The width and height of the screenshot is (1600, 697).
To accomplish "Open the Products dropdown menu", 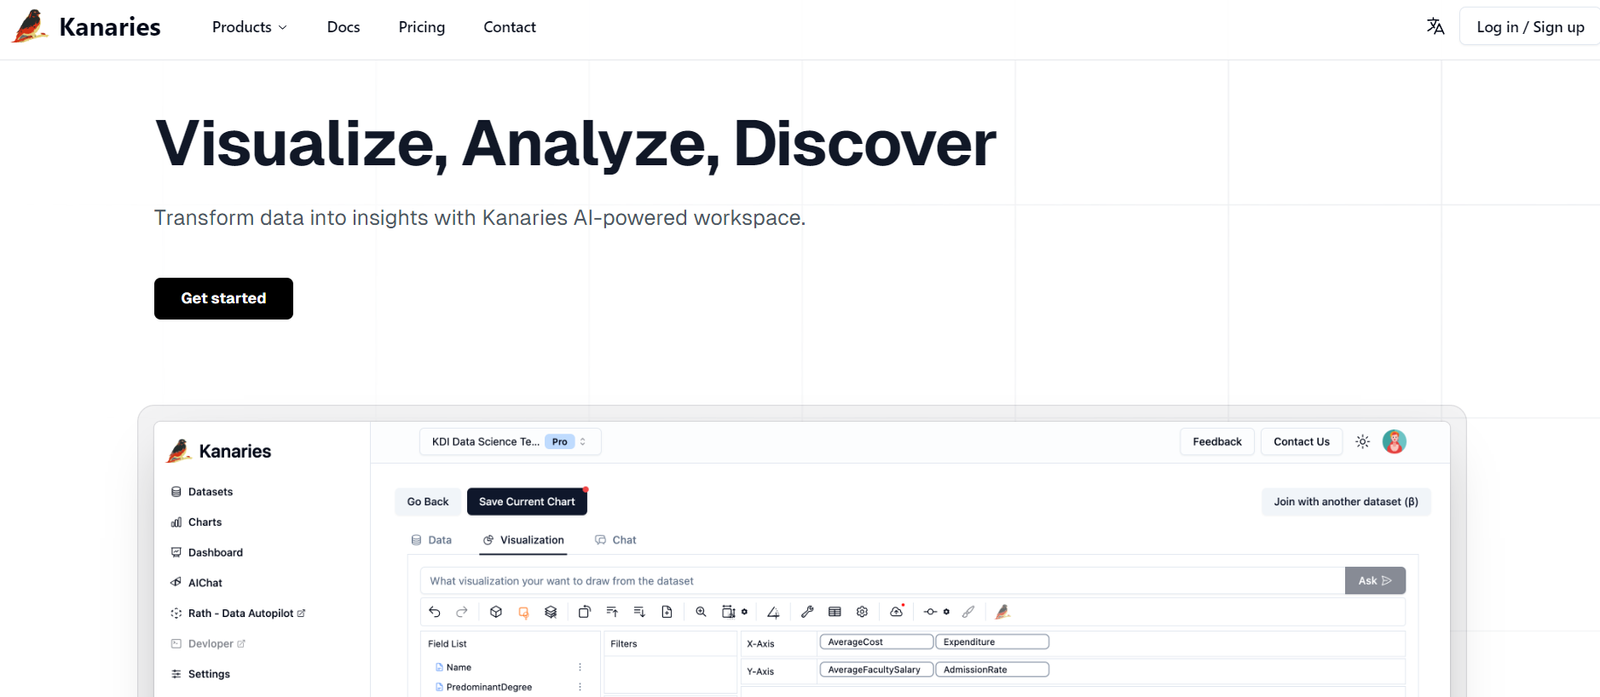I will tap(249, 27).
